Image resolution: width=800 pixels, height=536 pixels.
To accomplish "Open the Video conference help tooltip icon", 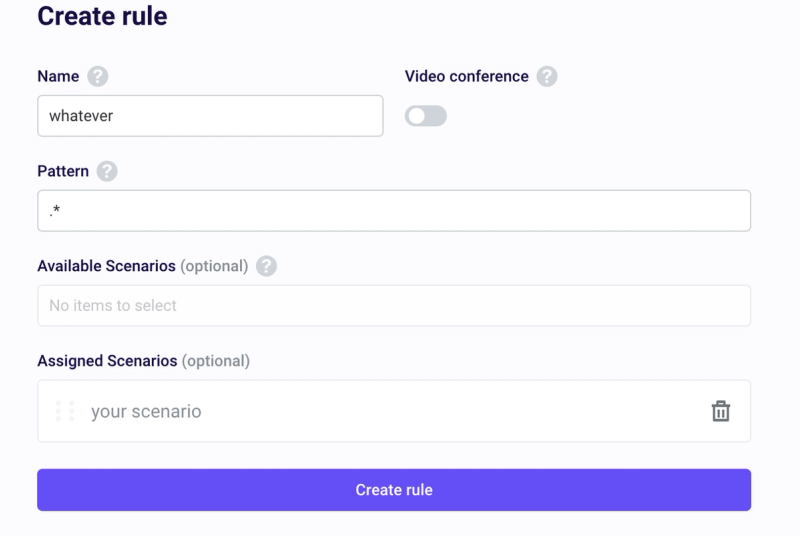I will click(x=546, y=77).
